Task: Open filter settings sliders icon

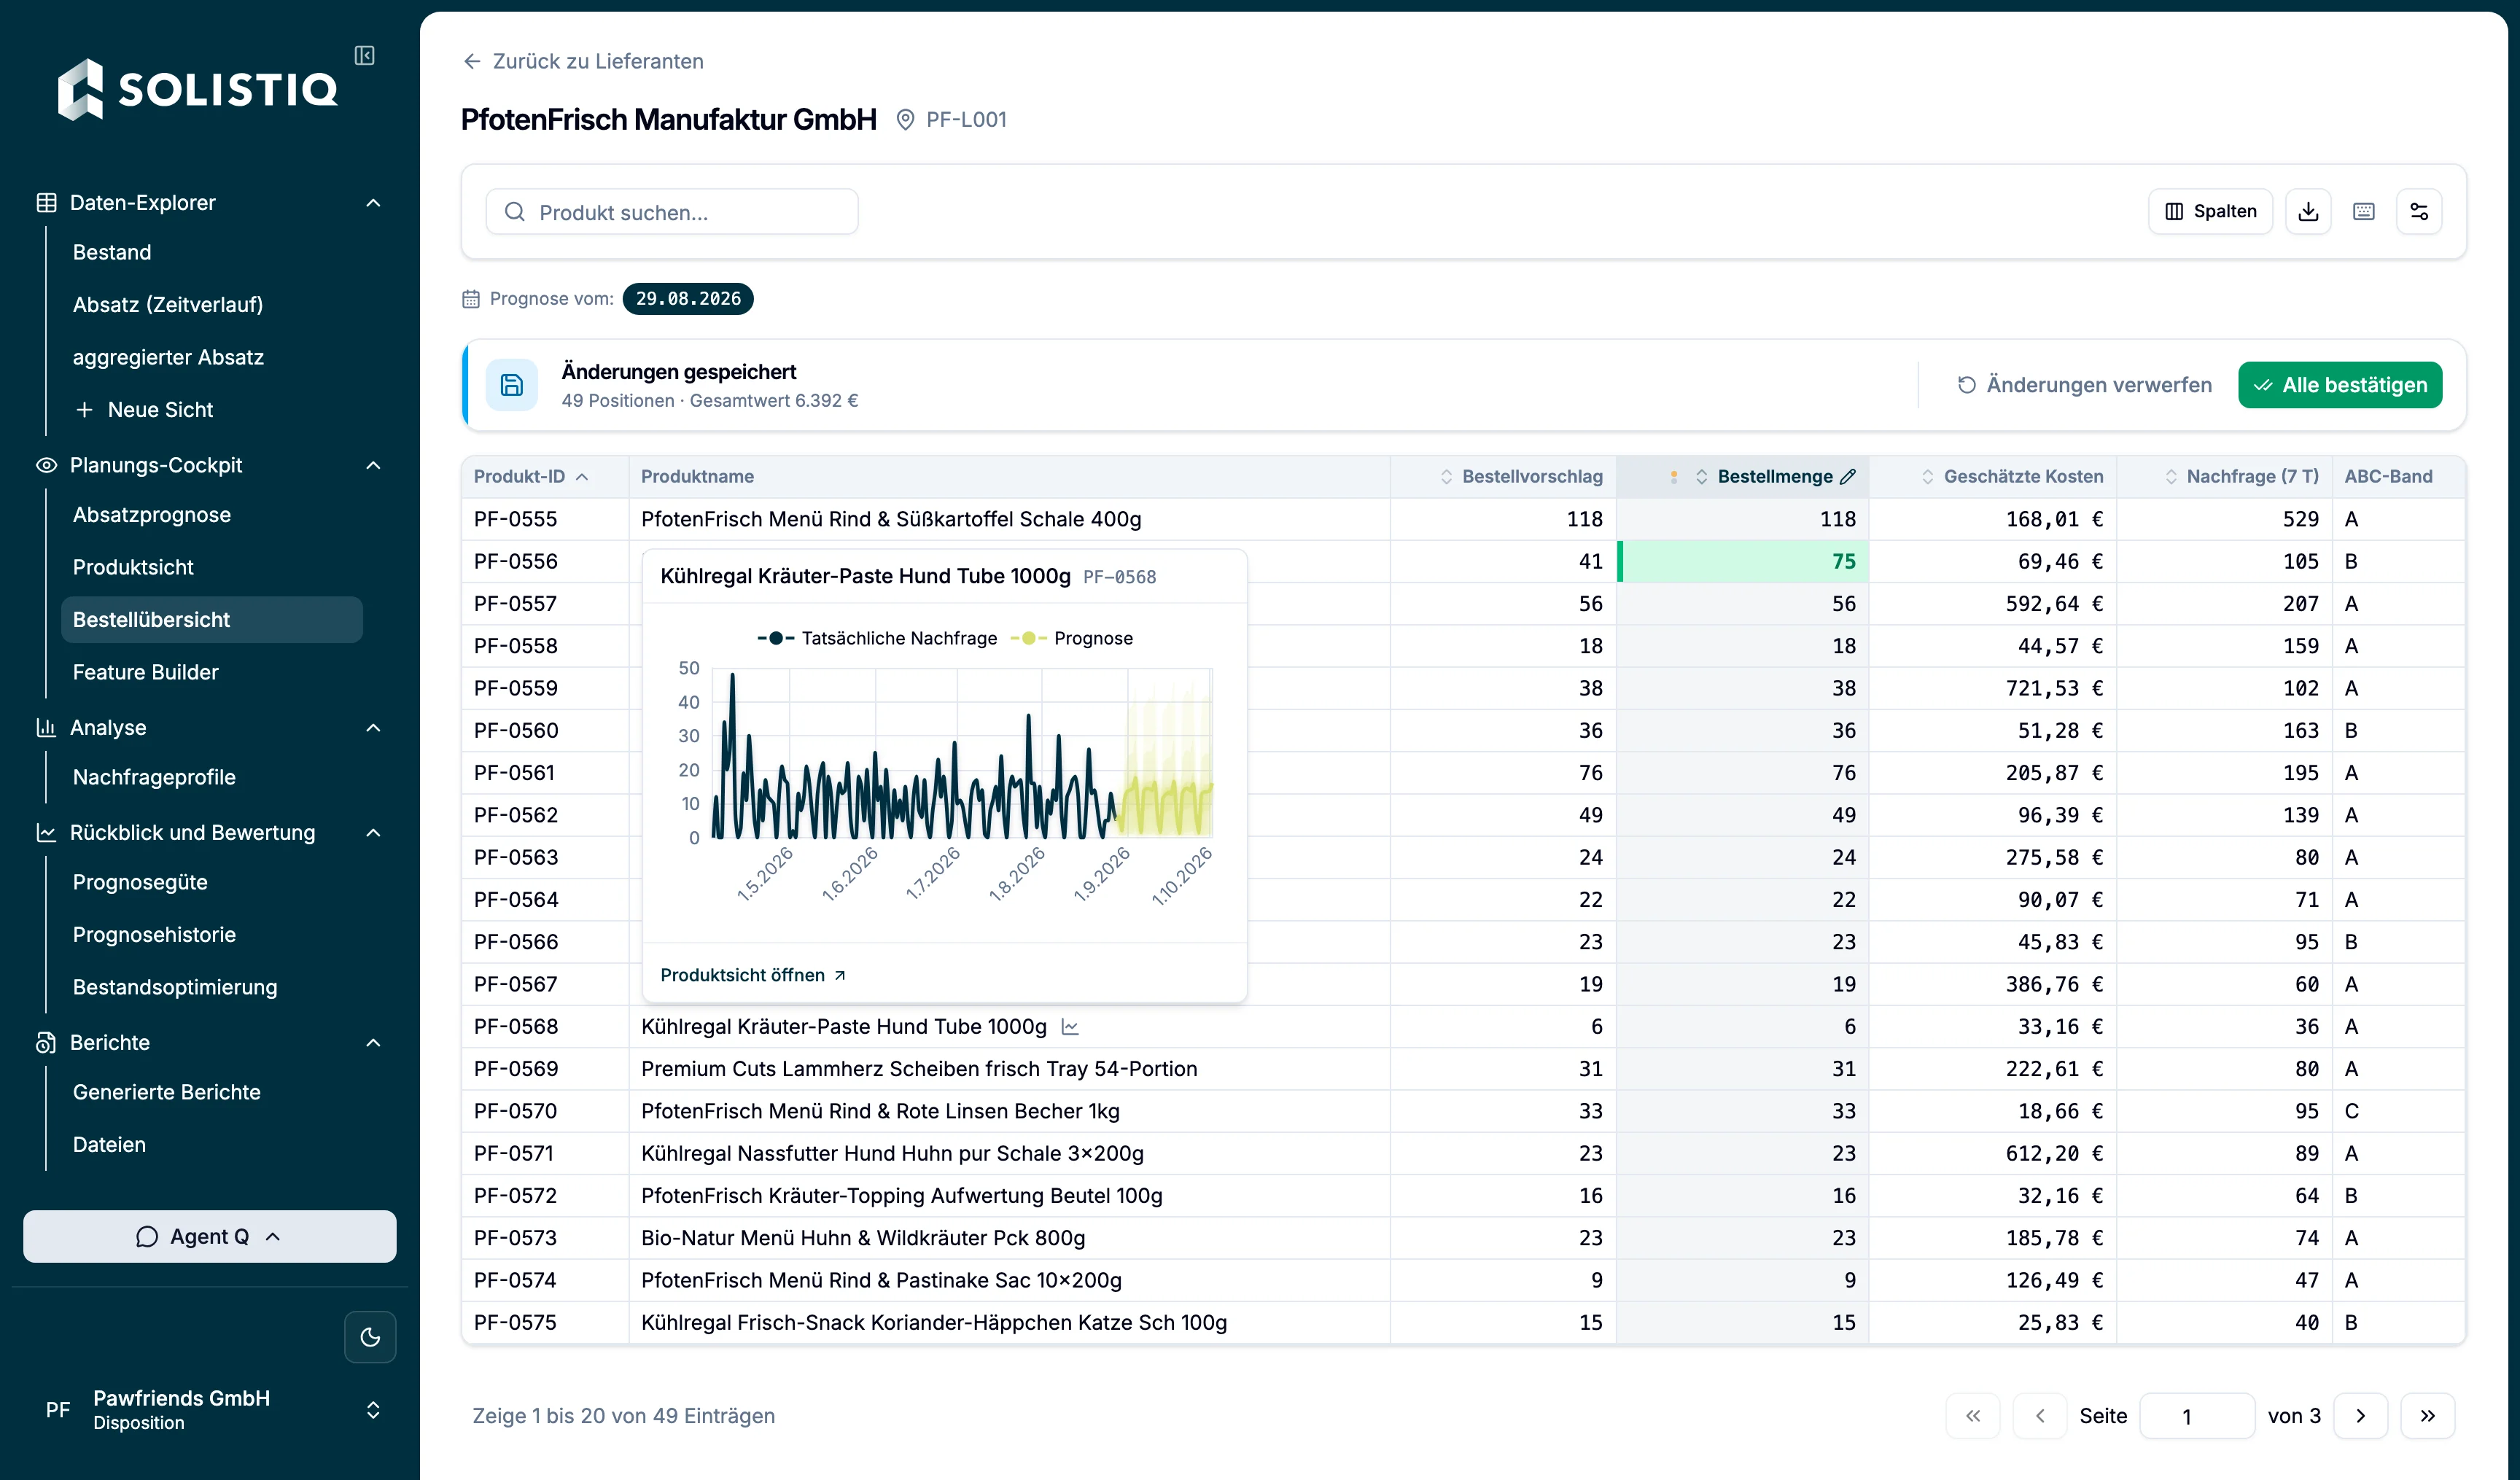Action: pos(2419,211)
